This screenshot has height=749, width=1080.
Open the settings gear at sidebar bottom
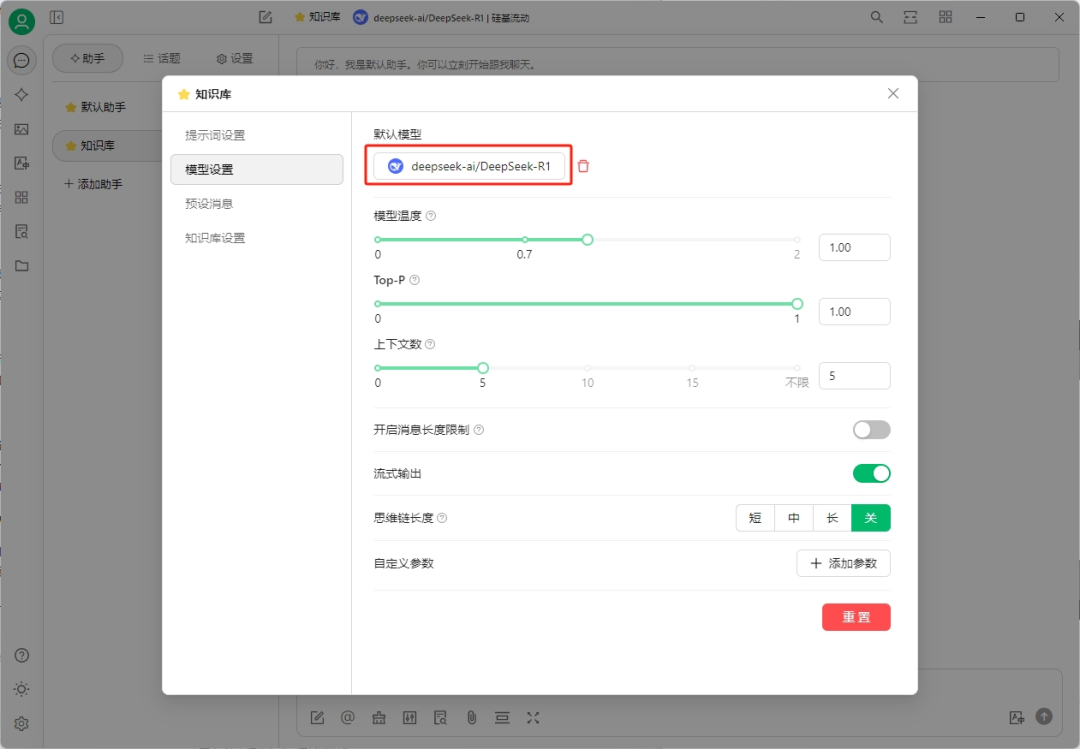21,724
